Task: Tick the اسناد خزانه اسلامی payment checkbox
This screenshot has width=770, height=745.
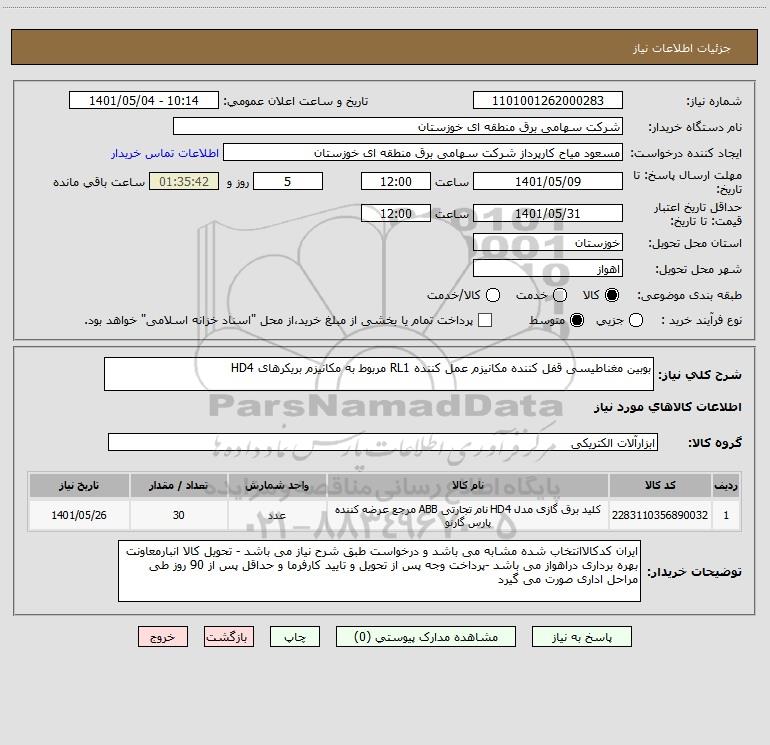Action: click(x=485, y=320)
